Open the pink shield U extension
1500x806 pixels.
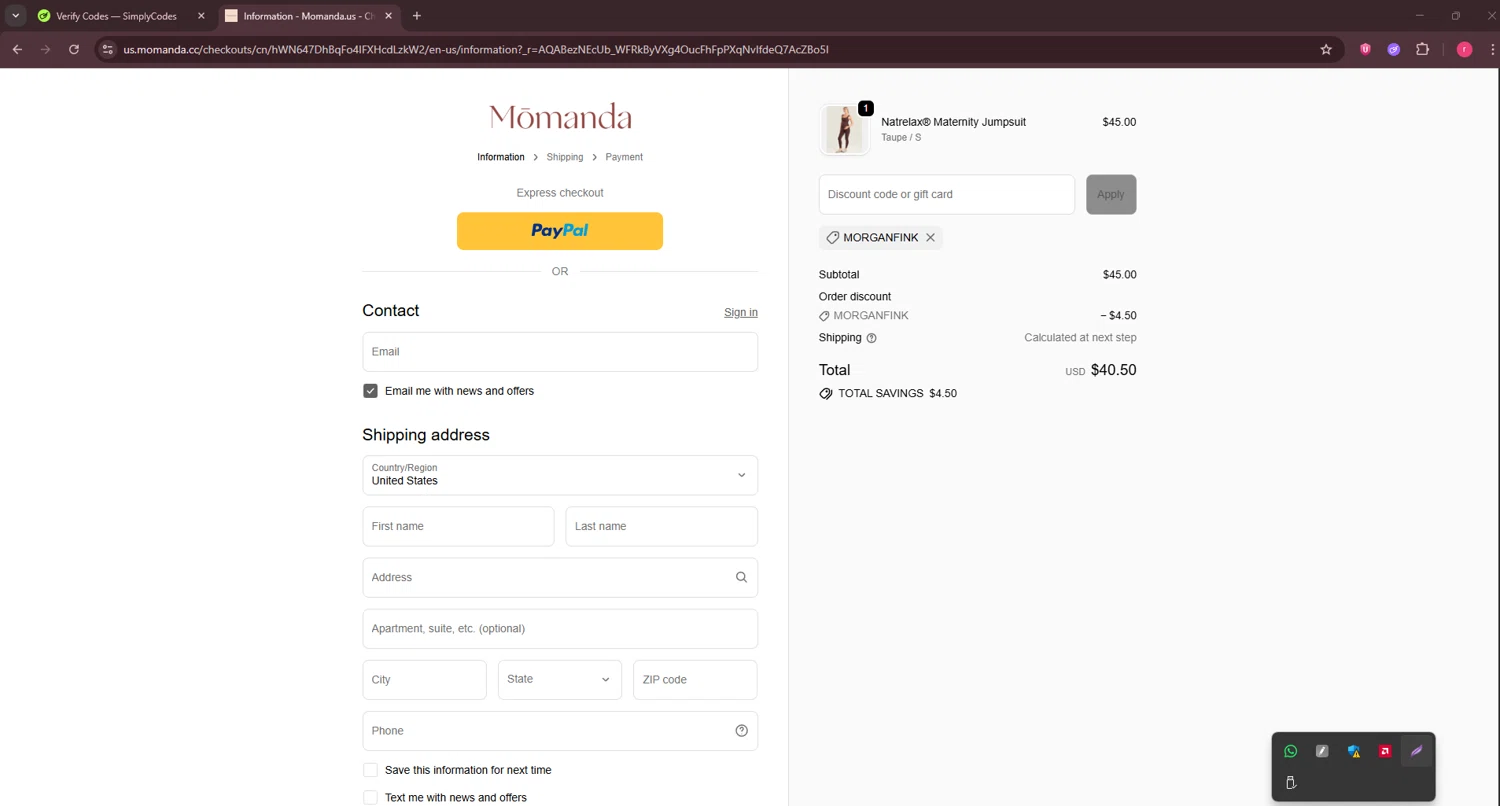[1365, 49]
